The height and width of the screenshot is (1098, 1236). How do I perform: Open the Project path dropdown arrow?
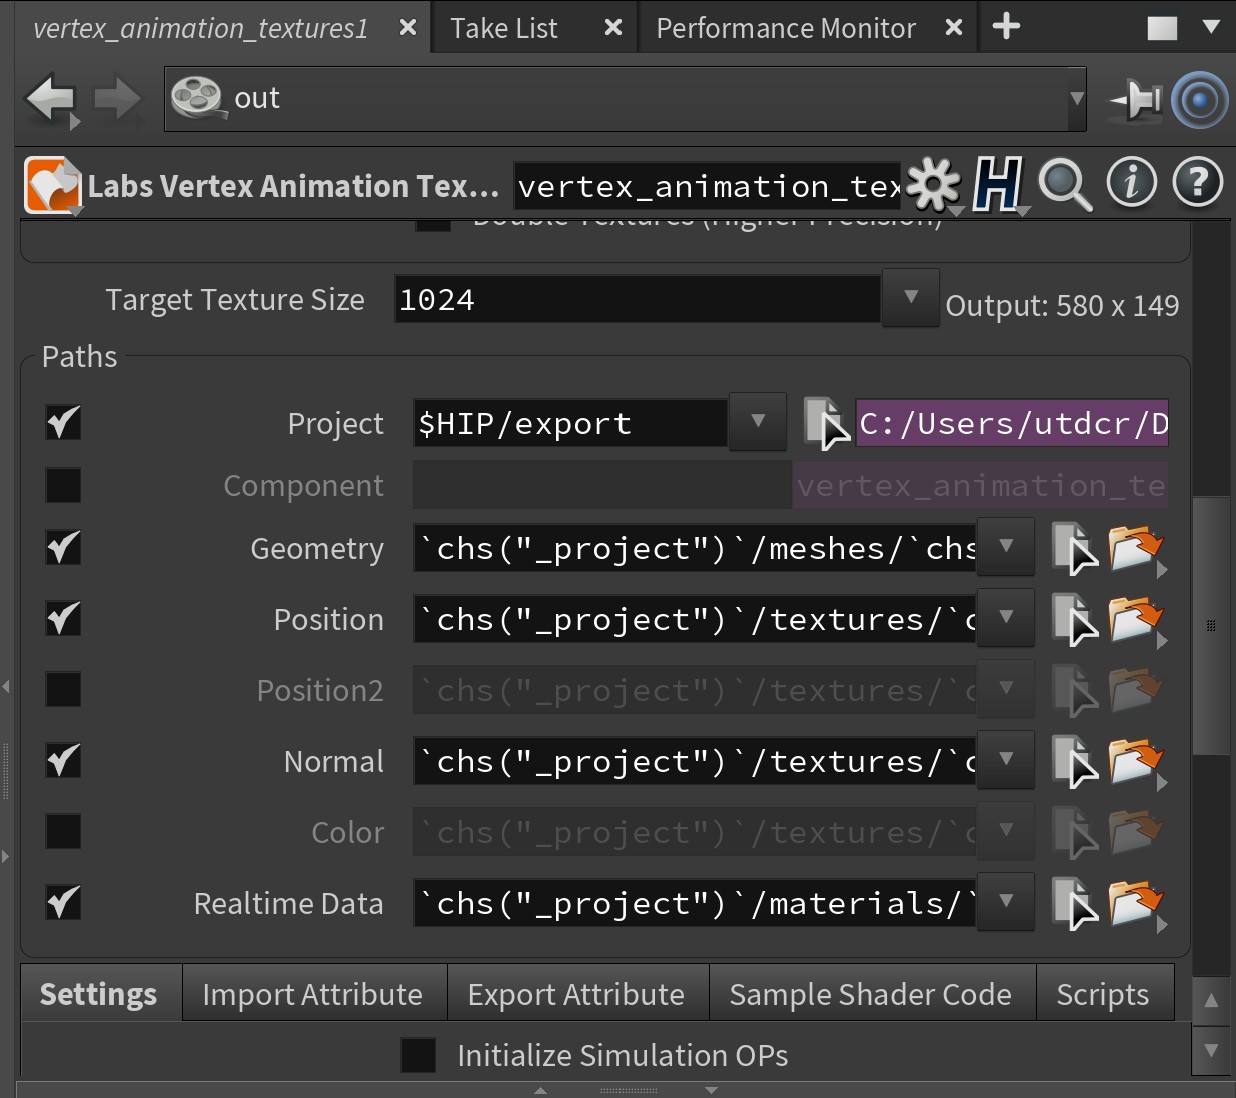click(758, 421)
